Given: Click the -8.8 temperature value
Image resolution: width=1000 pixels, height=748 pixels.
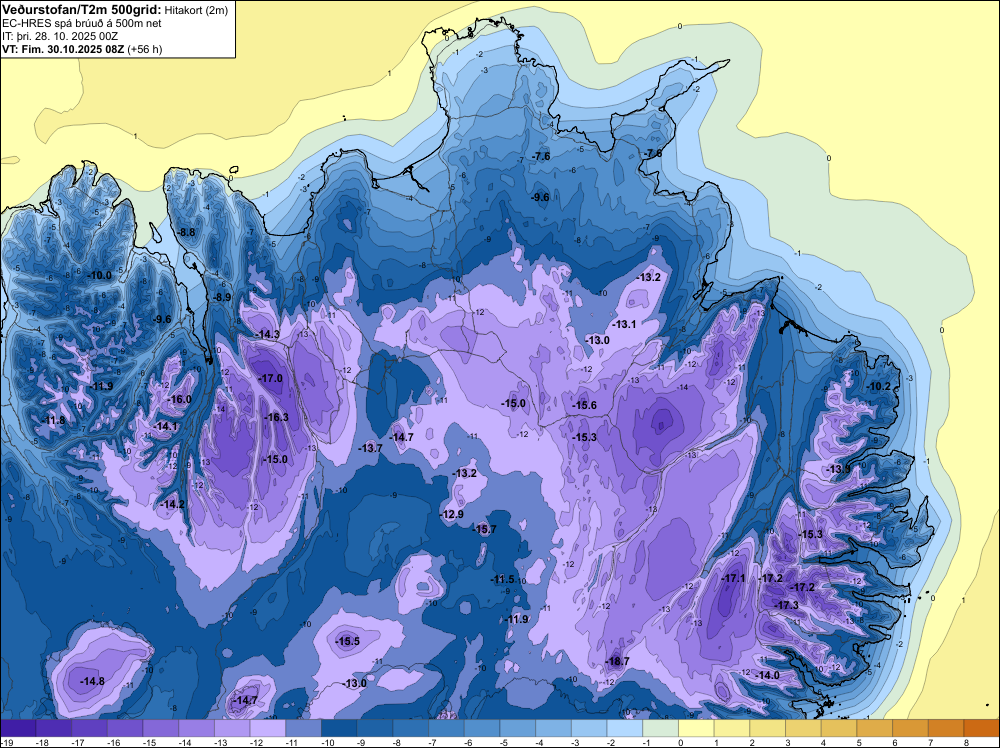Looking at the screenshot, I should 186,232.
